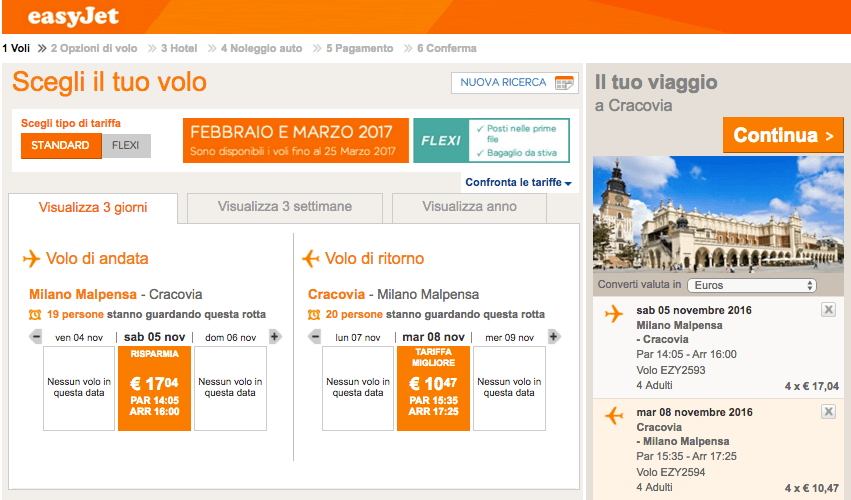Click the calendar icon beside Nuova Ricerca
This screenshot has height=500, width=851.
(x=565, y=83)
